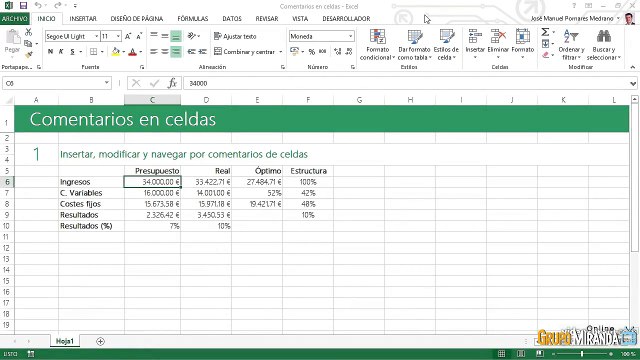
Task: Click Buscar y seleccionar button
Action: pyautogui.click(x=604, y=45)
